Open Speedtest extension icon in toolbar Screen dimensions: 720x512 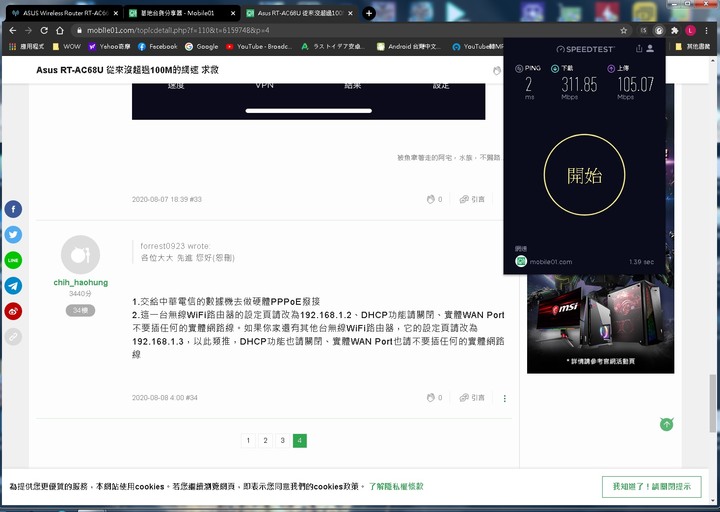(659, 30)
